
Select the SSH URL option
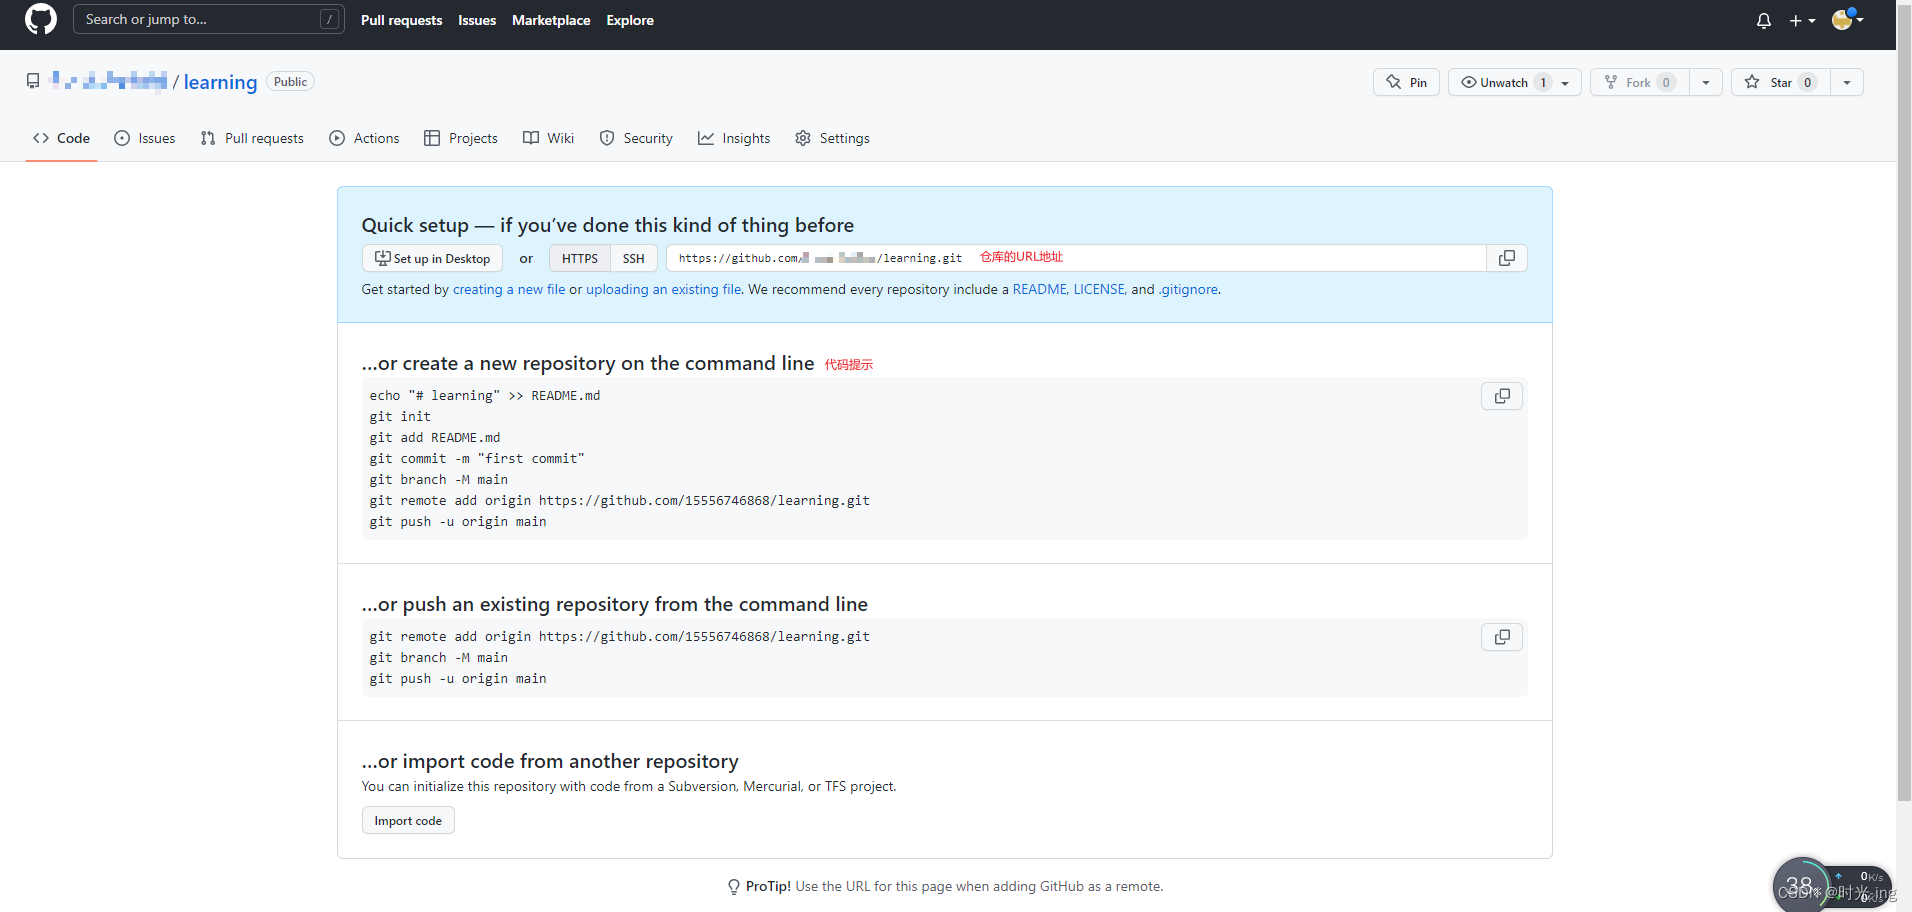coord(634,258)
